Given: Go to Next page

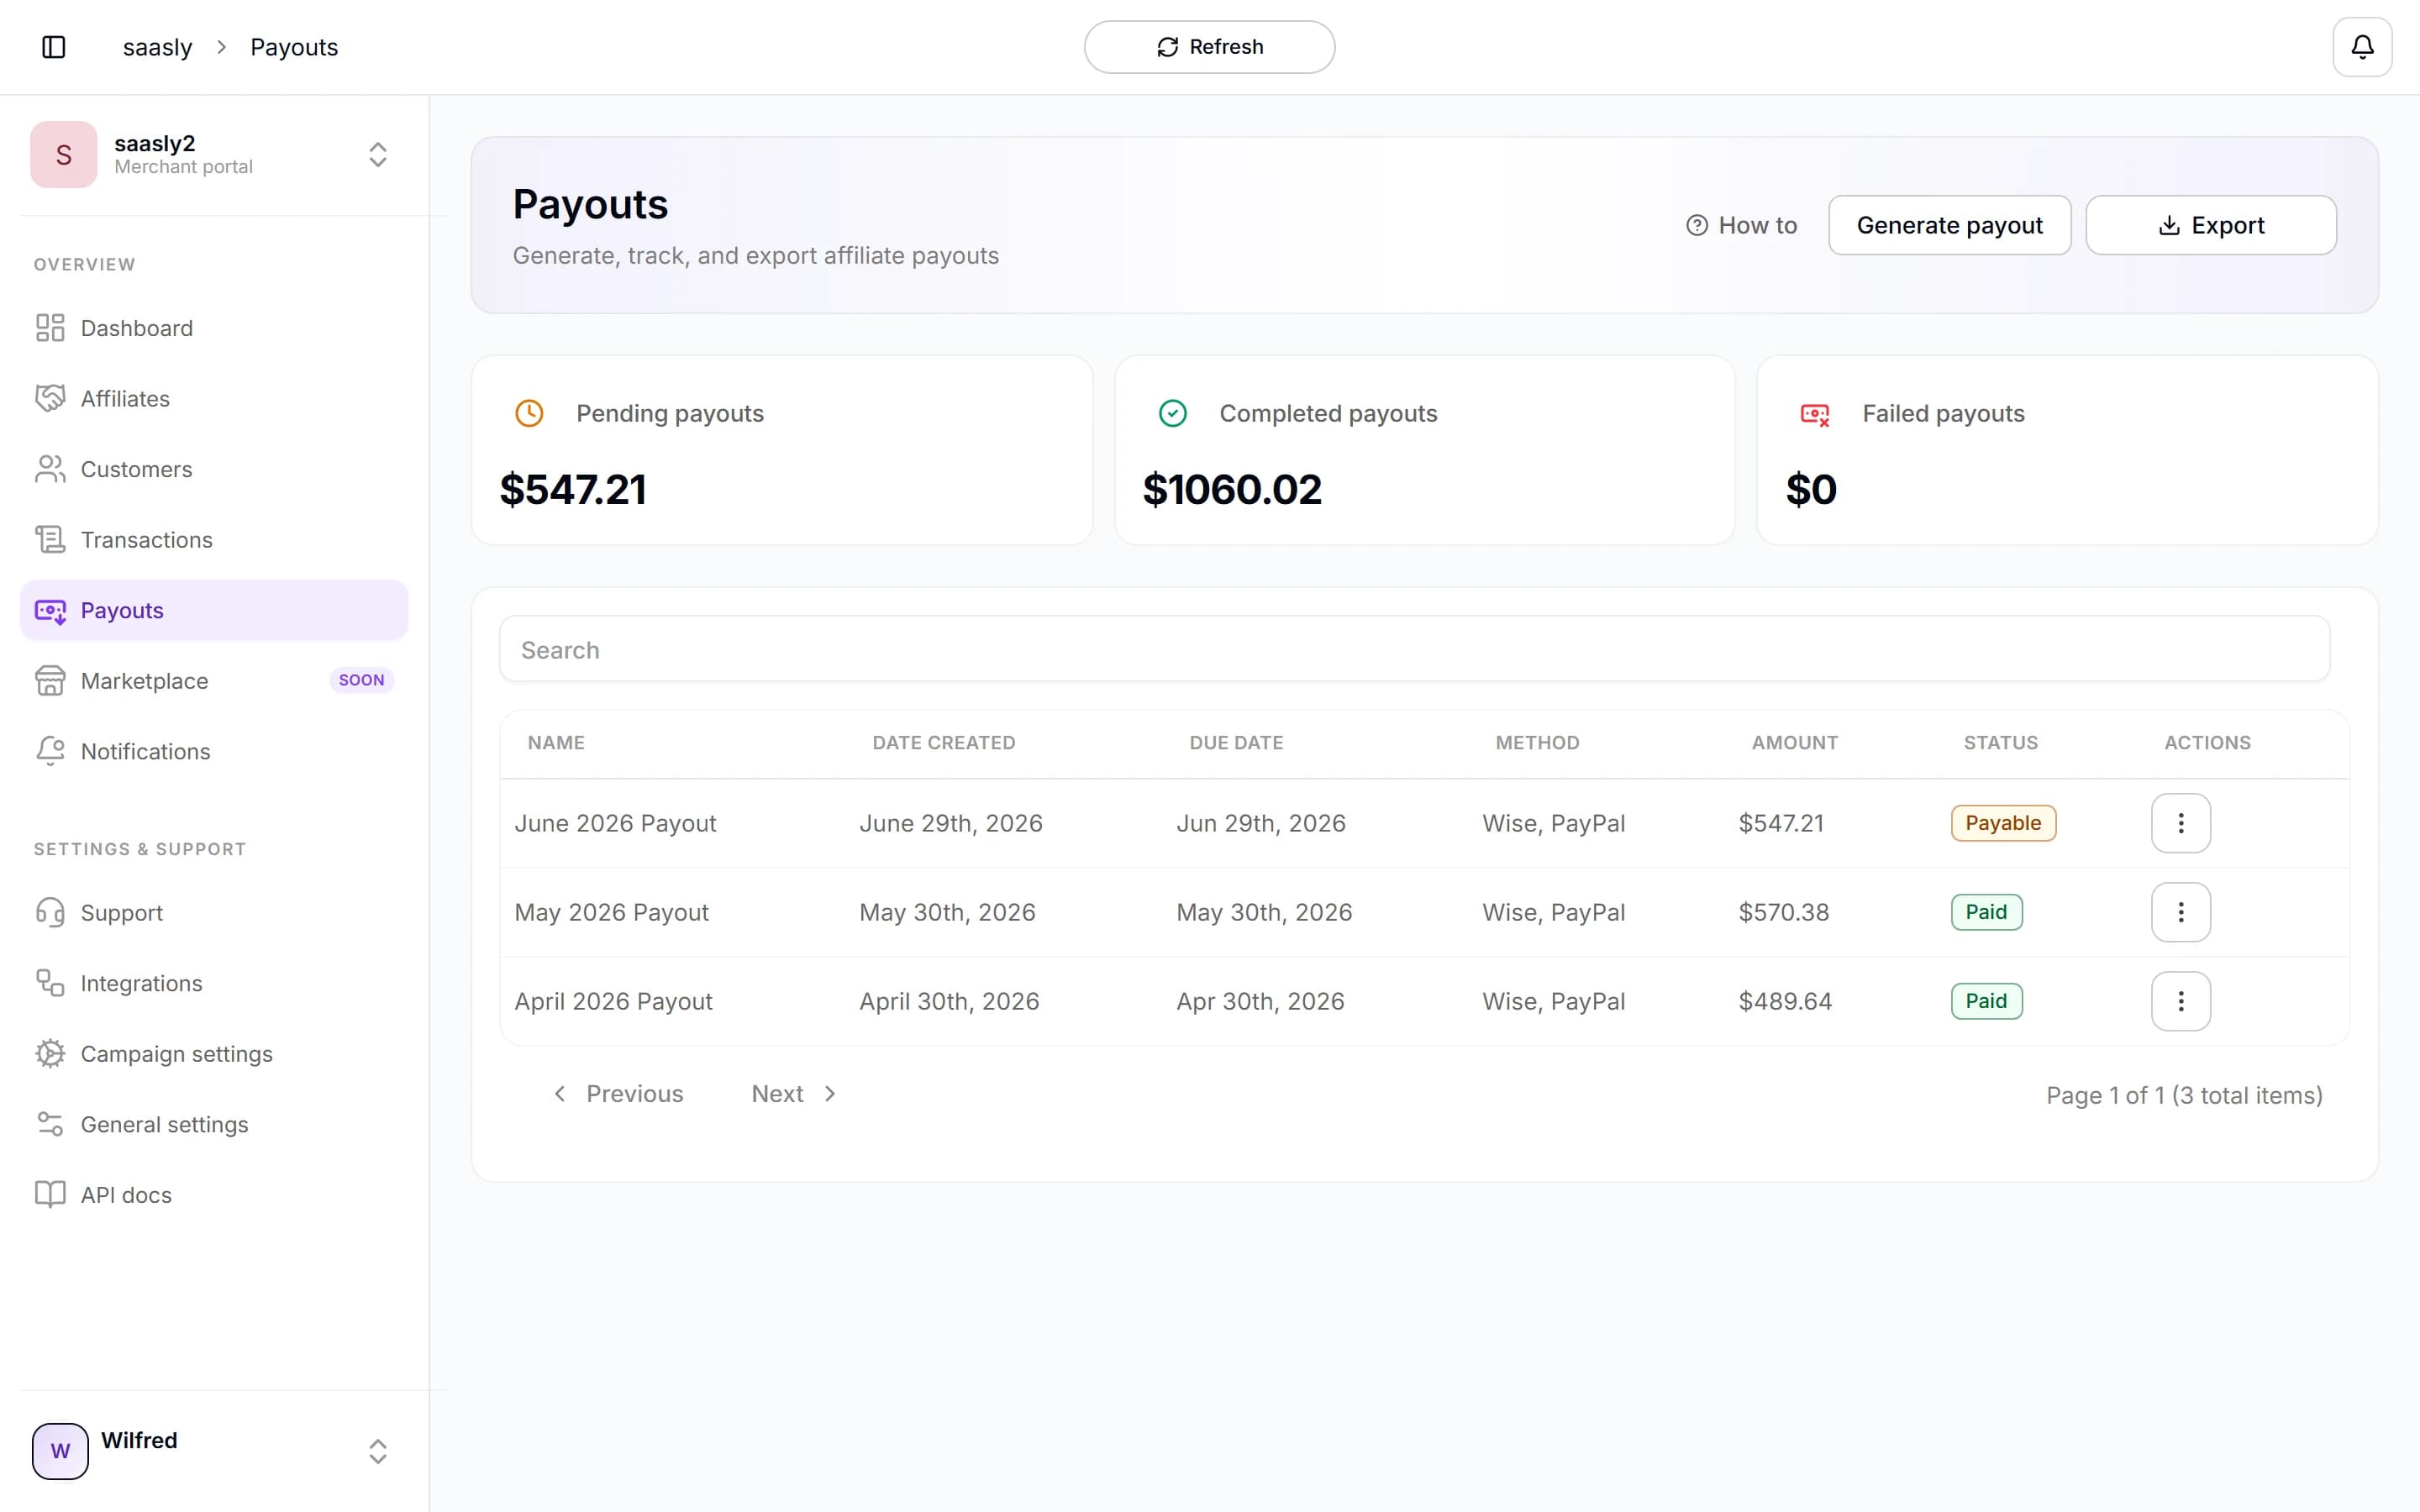Looking at the screenshot, I should pyautogui.click(x=793, y=1094).
